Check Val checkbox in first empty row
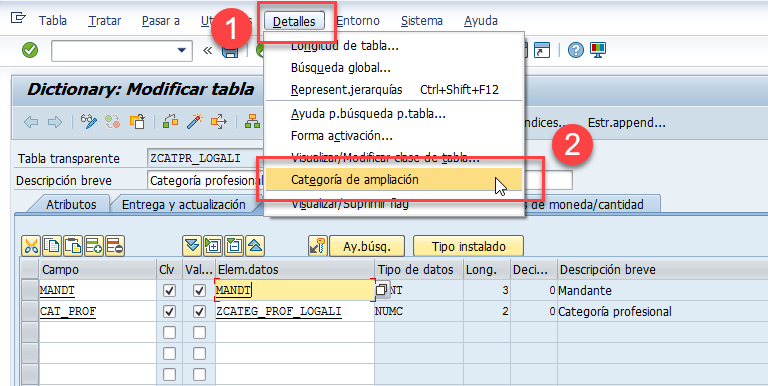Screen dimensions: 768x386 199,333
